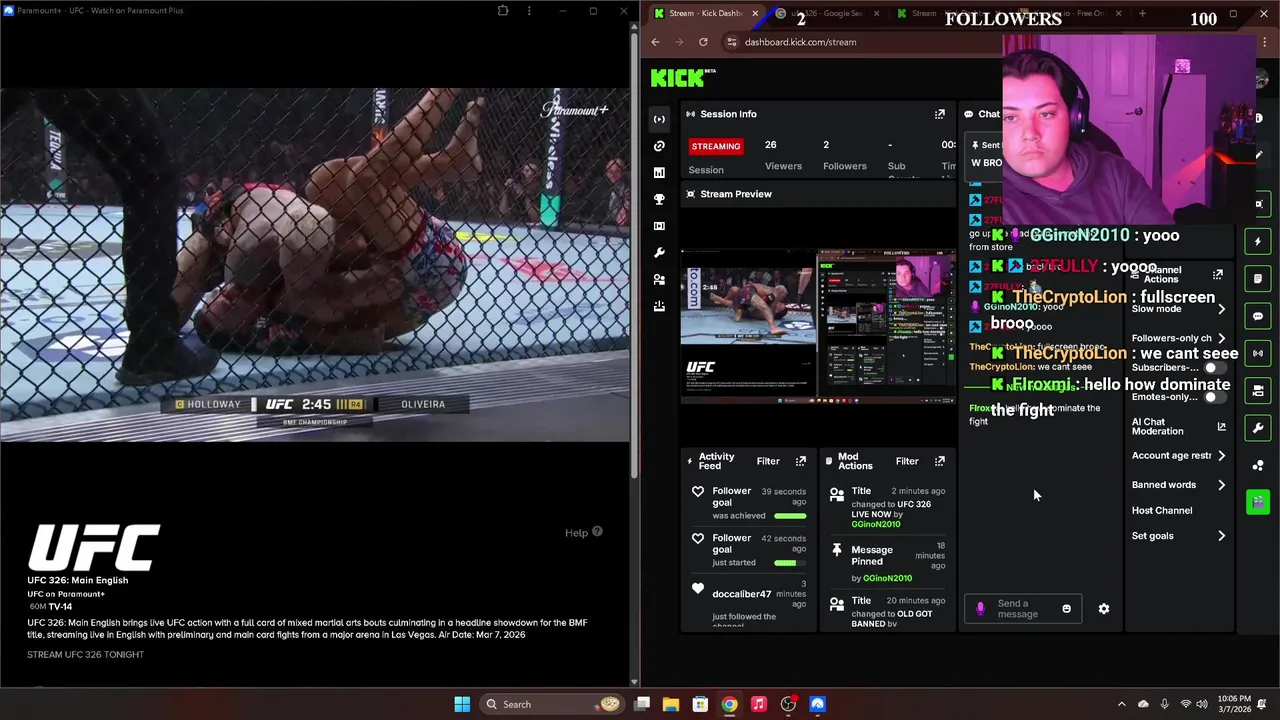Open AI Chat Moderation external link icon
Screen dimensions: 1280x720
[1221, 427]
